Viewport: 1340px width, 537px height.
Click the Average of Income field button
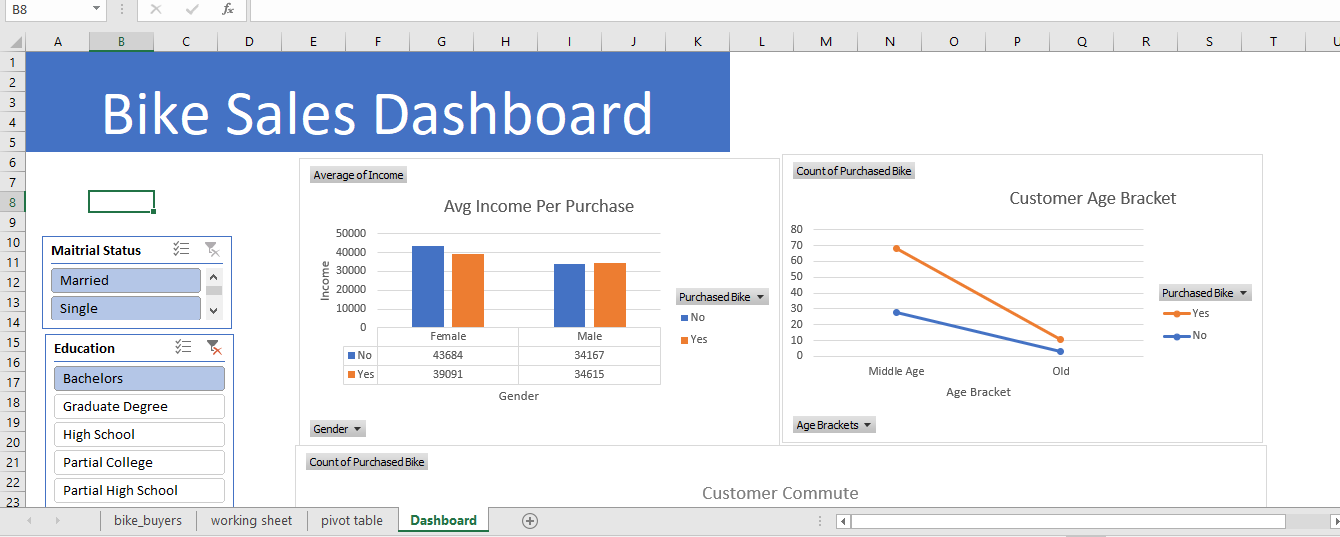358,175
